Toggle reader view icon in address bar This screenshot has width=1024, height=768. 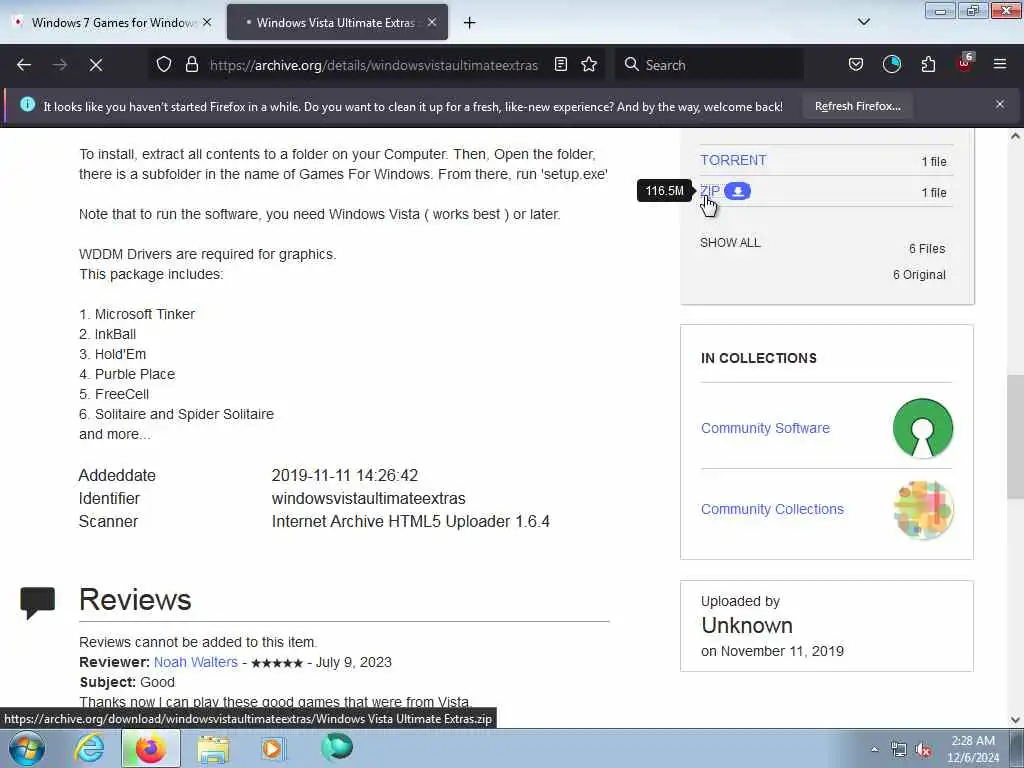click(560, 65)
